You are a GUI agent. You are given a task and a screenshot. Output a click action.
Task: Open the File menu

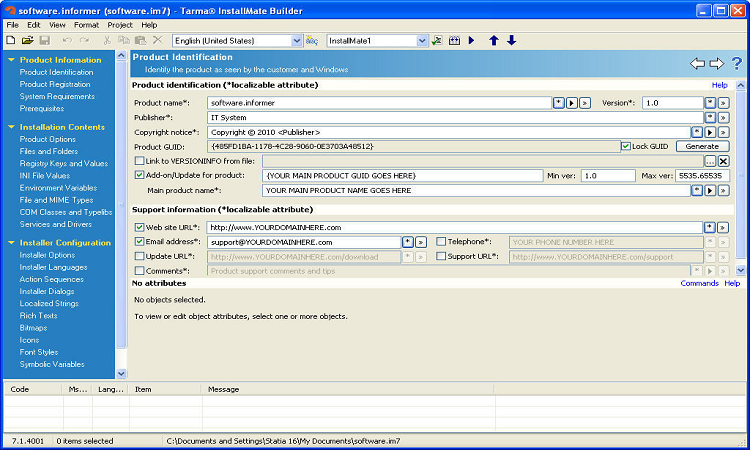pos(12,25)
